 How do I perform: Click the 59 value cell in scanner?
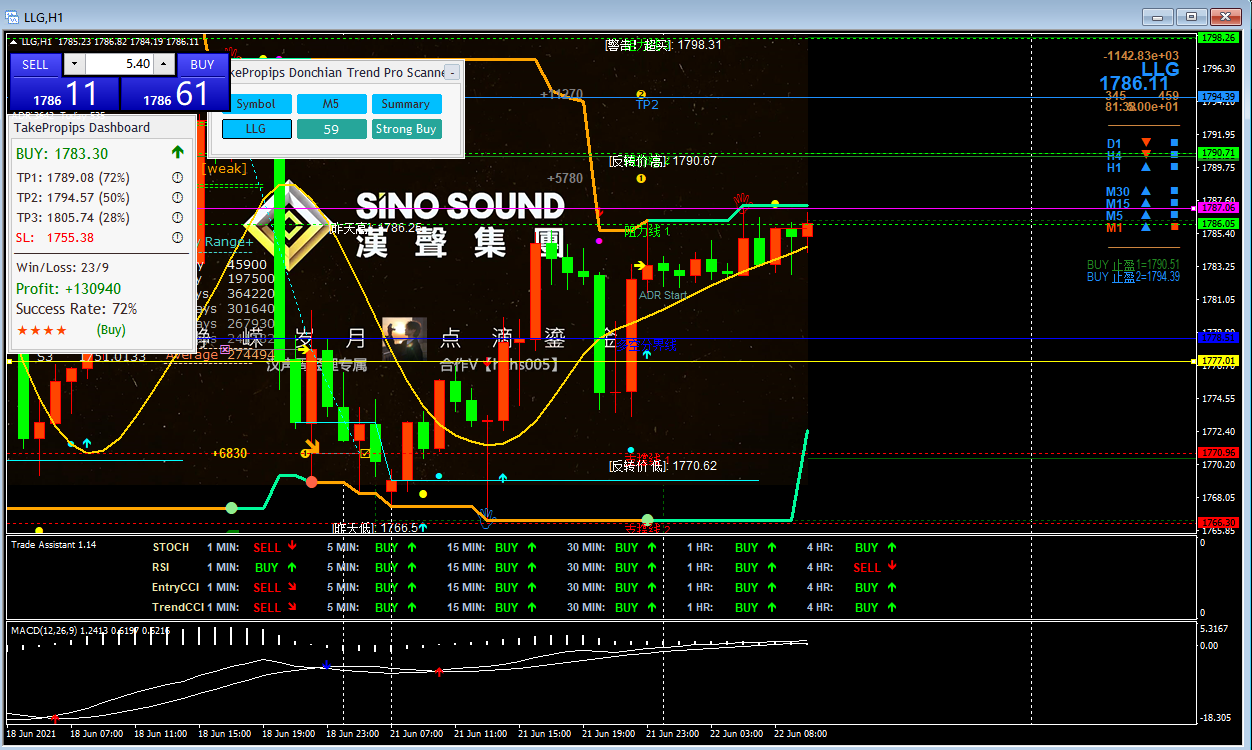[331, 129]
